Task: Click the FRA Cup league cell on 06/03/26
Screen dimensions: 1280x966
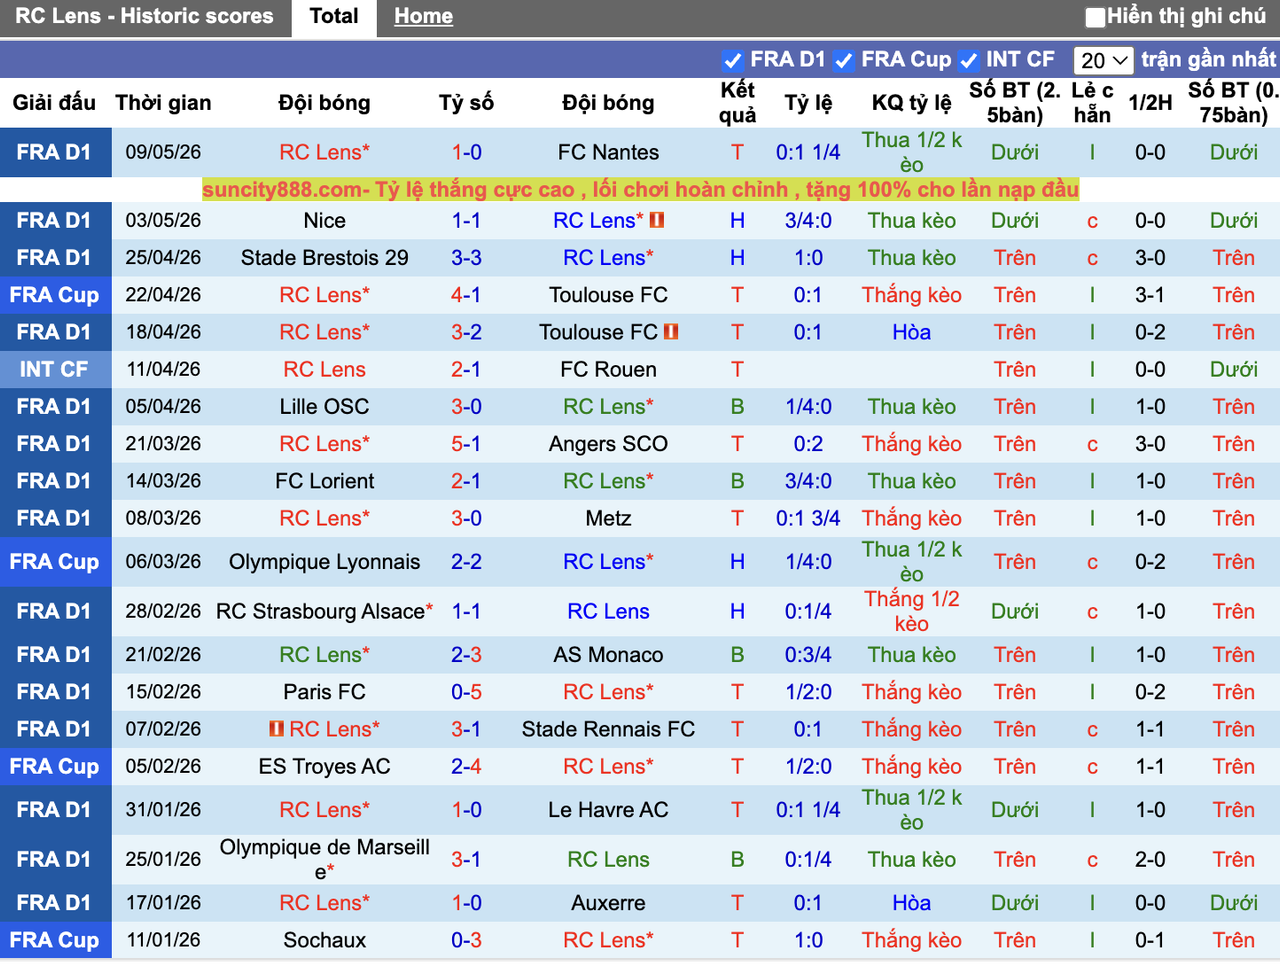Action: click(54, 562)
